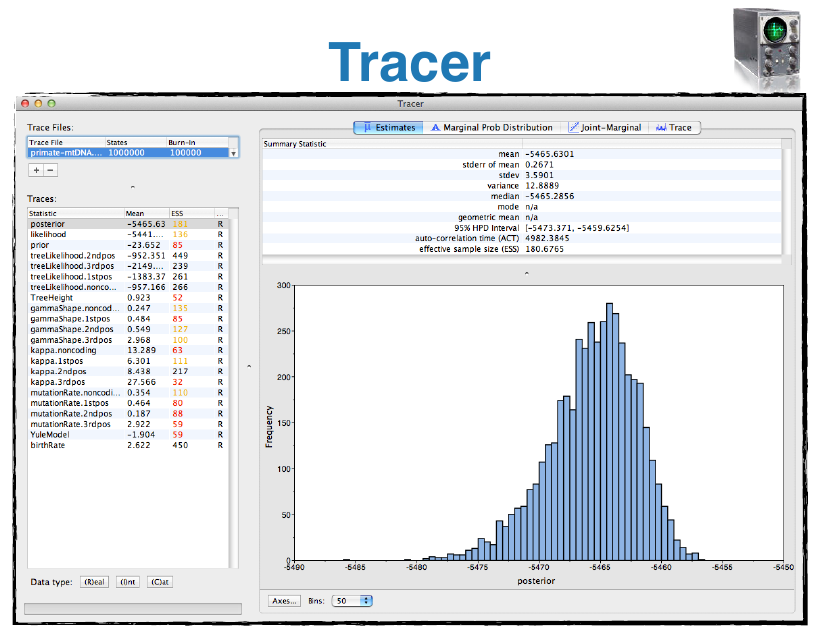Open the Estimates tab
This screenshot has height=631, width=815.
click(388, 128)
